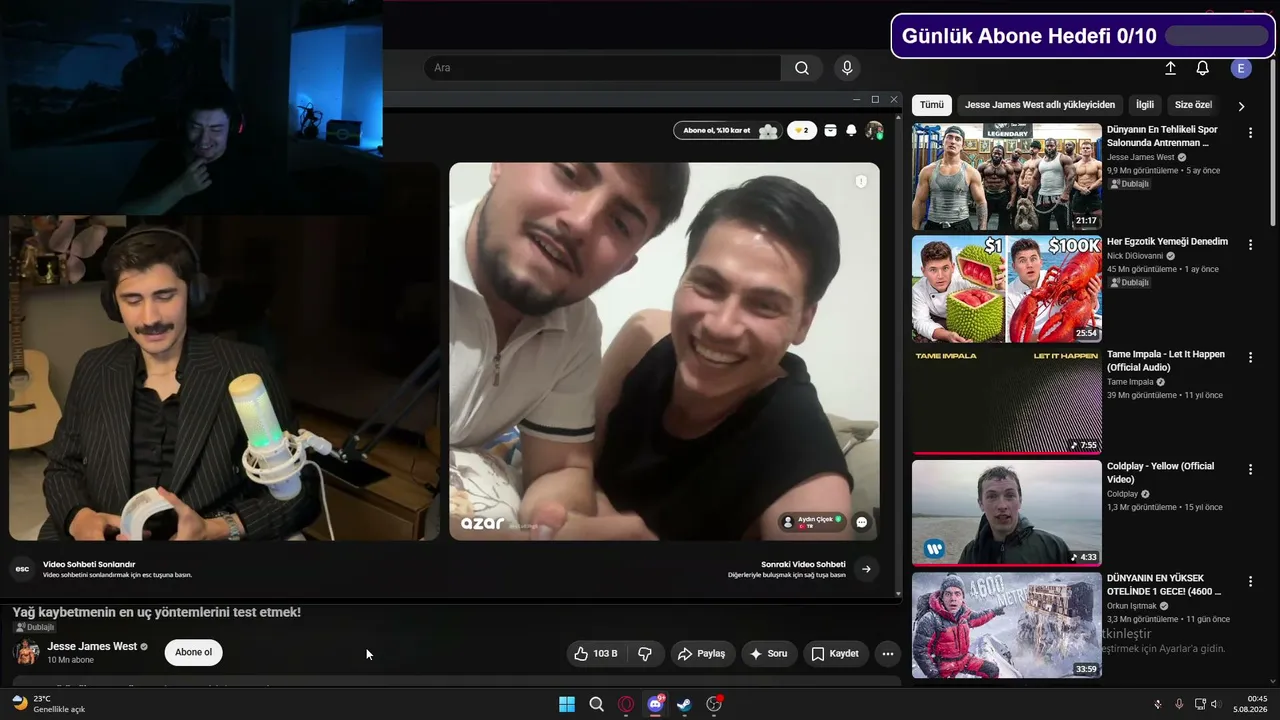Open Her Egzotik Yemeği Denedim thumbnail
The image size is (1280, 720).
1006,289
